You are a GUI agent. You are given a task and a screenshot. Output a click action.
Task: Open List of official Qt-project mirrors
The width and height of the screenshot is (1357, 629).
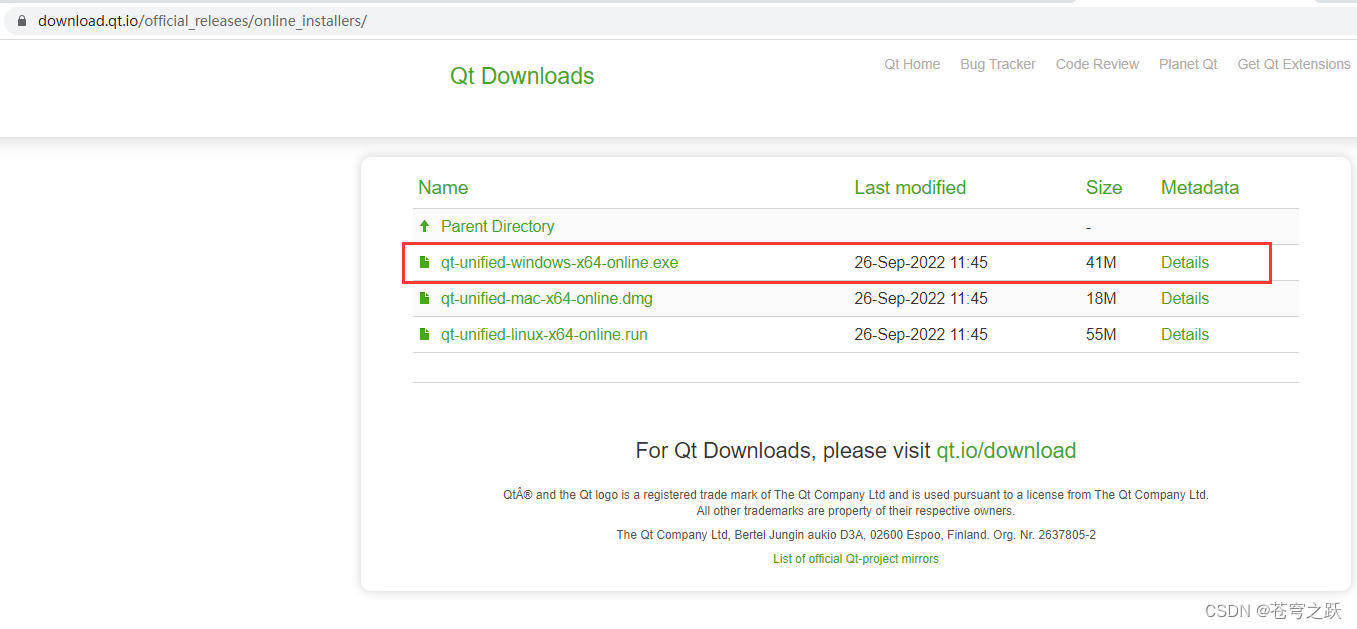tap(855, 558)
